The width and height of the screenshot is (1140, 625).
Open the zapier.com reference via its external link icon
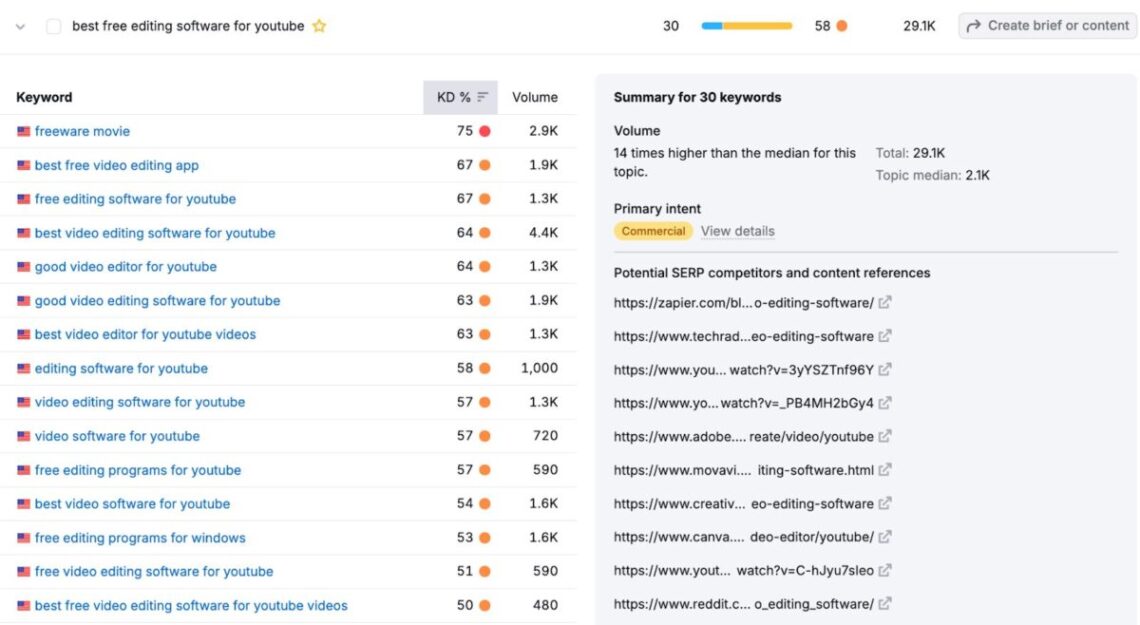coord(884,302)
